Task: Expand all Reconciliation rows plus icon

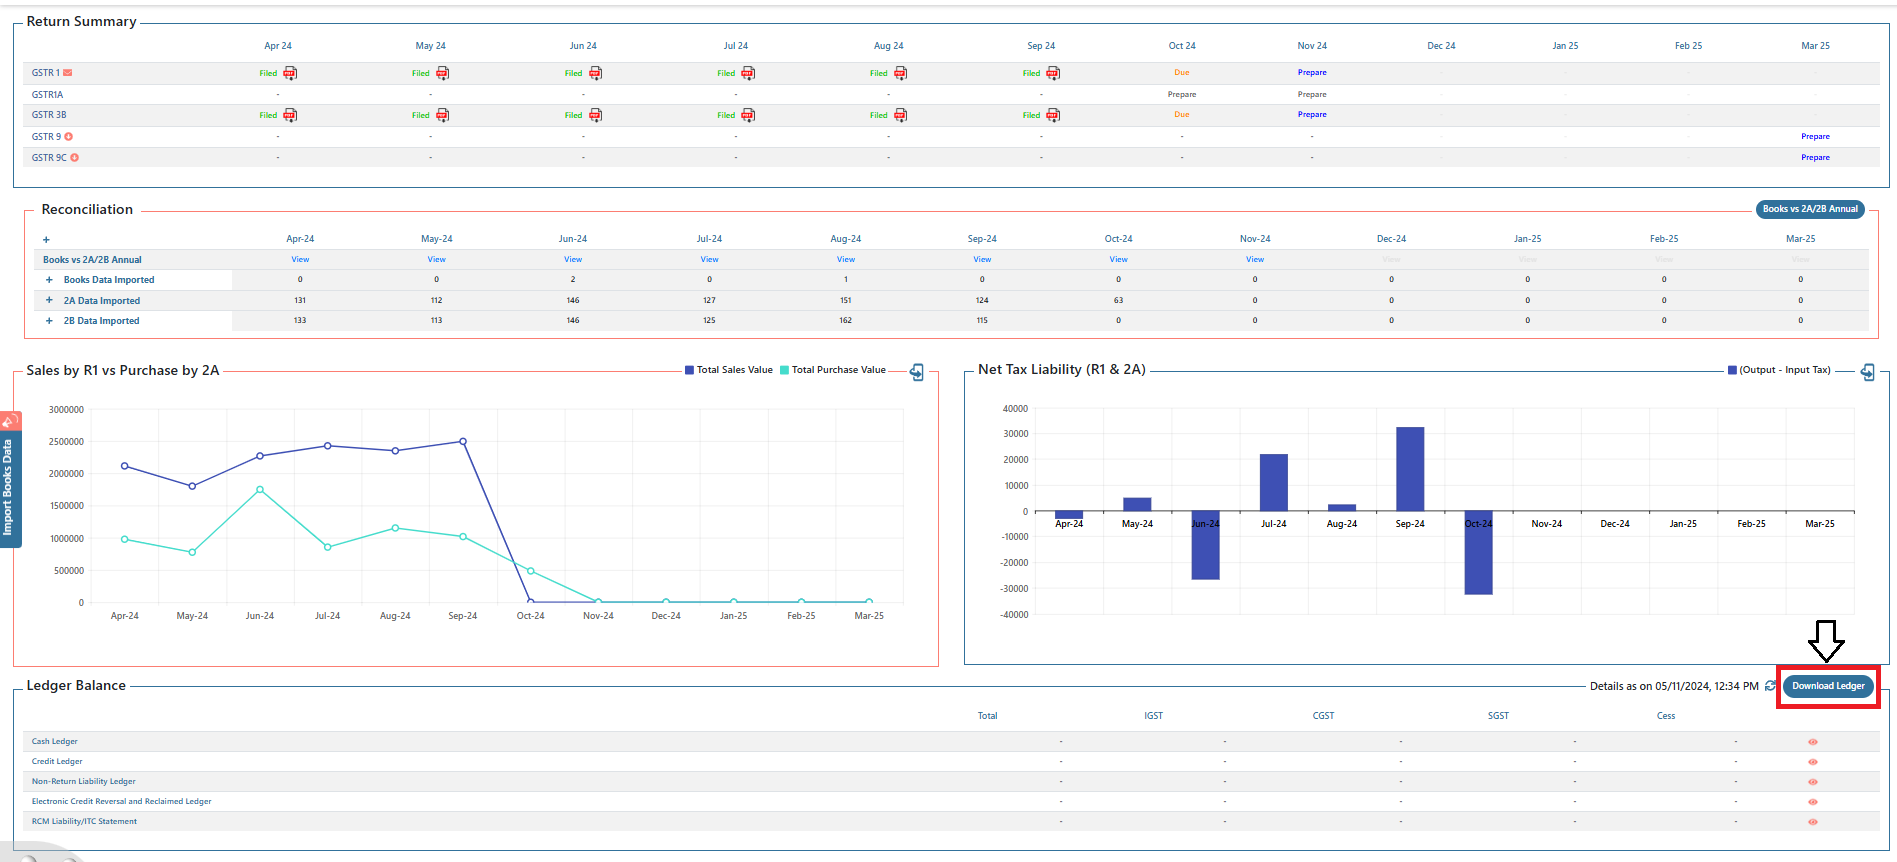Action: tap(46, 240)
